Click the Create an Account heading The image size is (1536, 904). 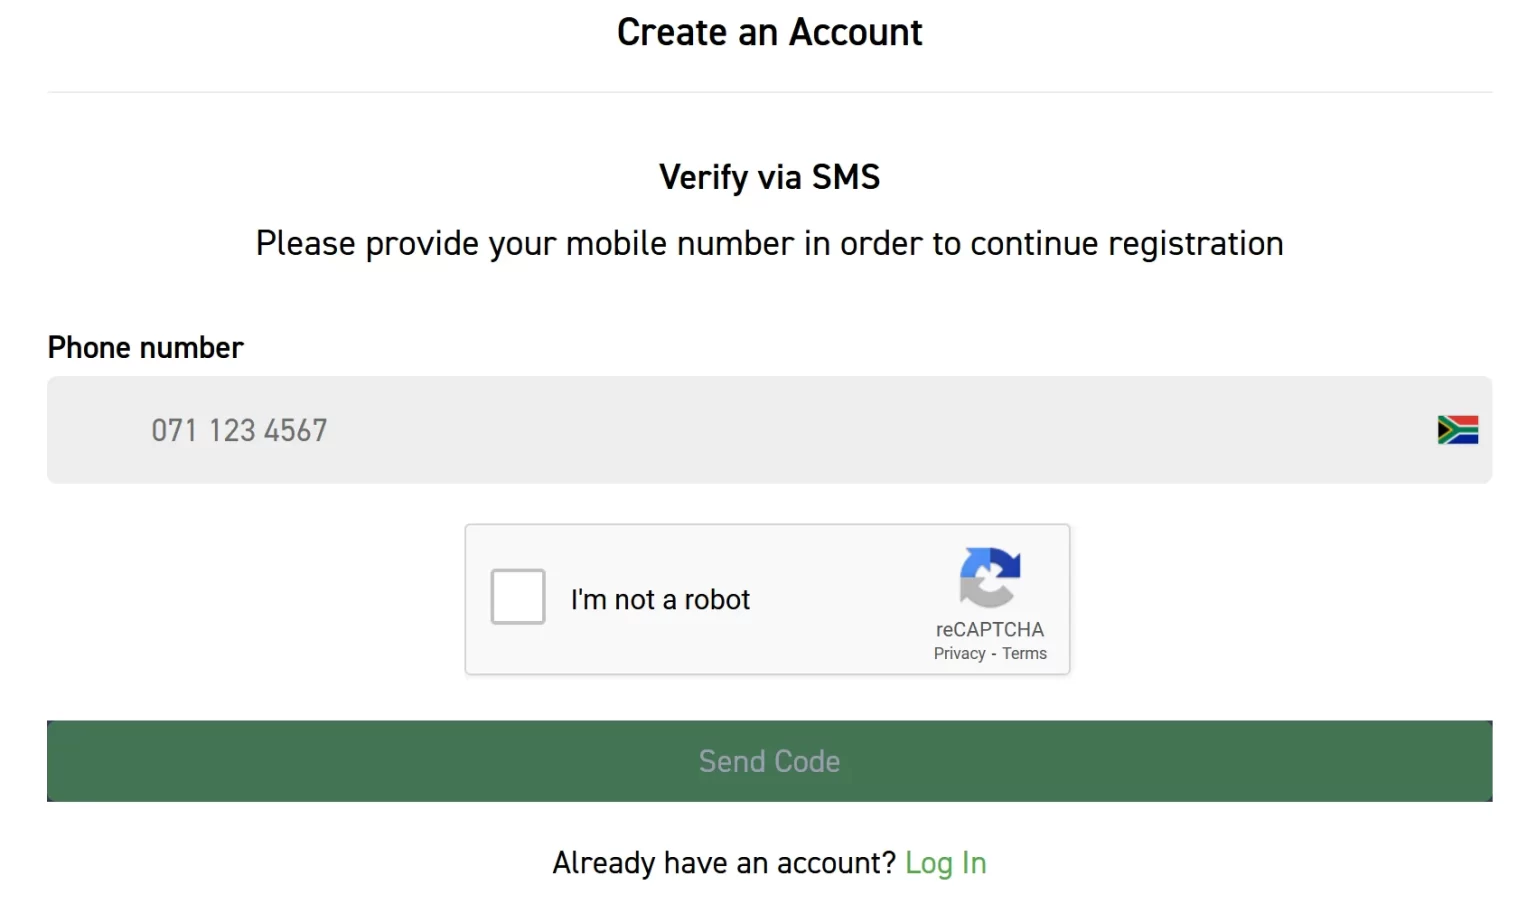[769, 32]
